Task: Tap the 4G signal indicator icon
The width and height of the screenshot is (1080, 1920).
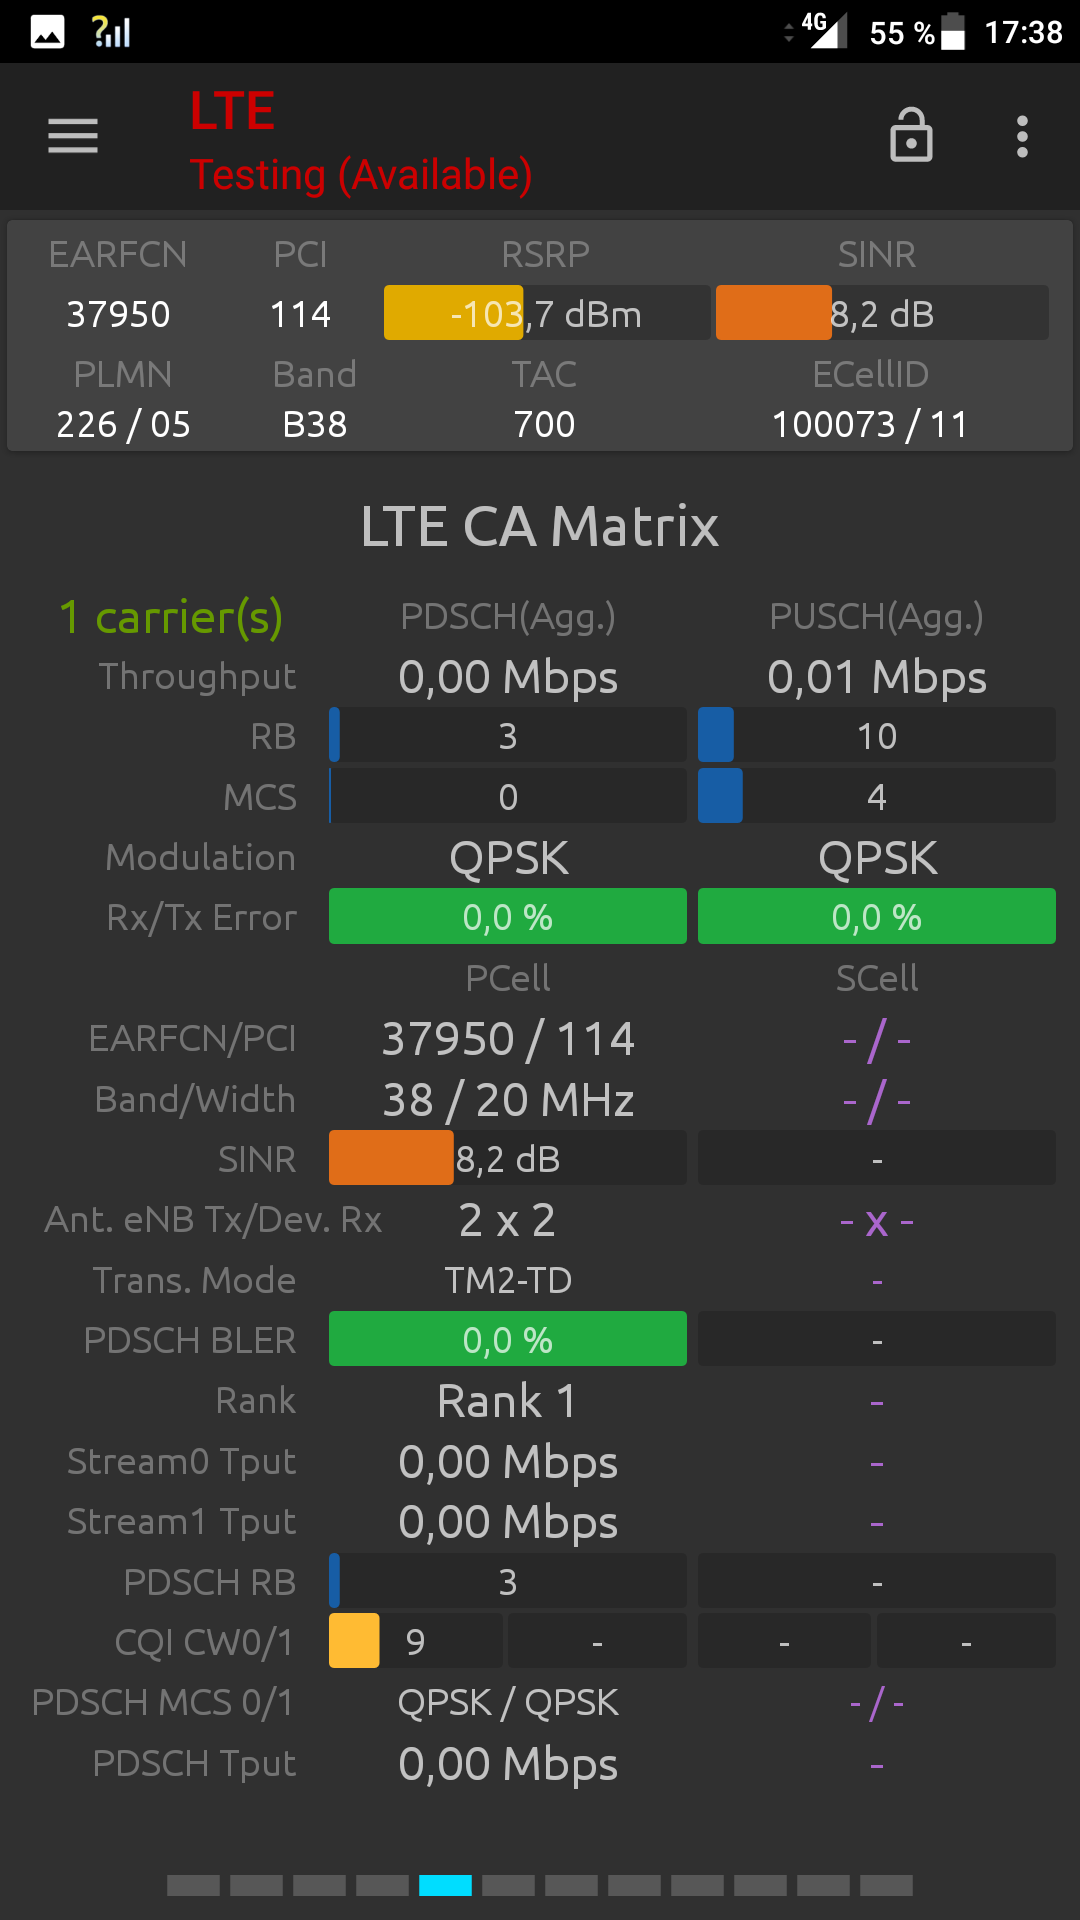Action: pyautogui.click(x=824, y=31)
